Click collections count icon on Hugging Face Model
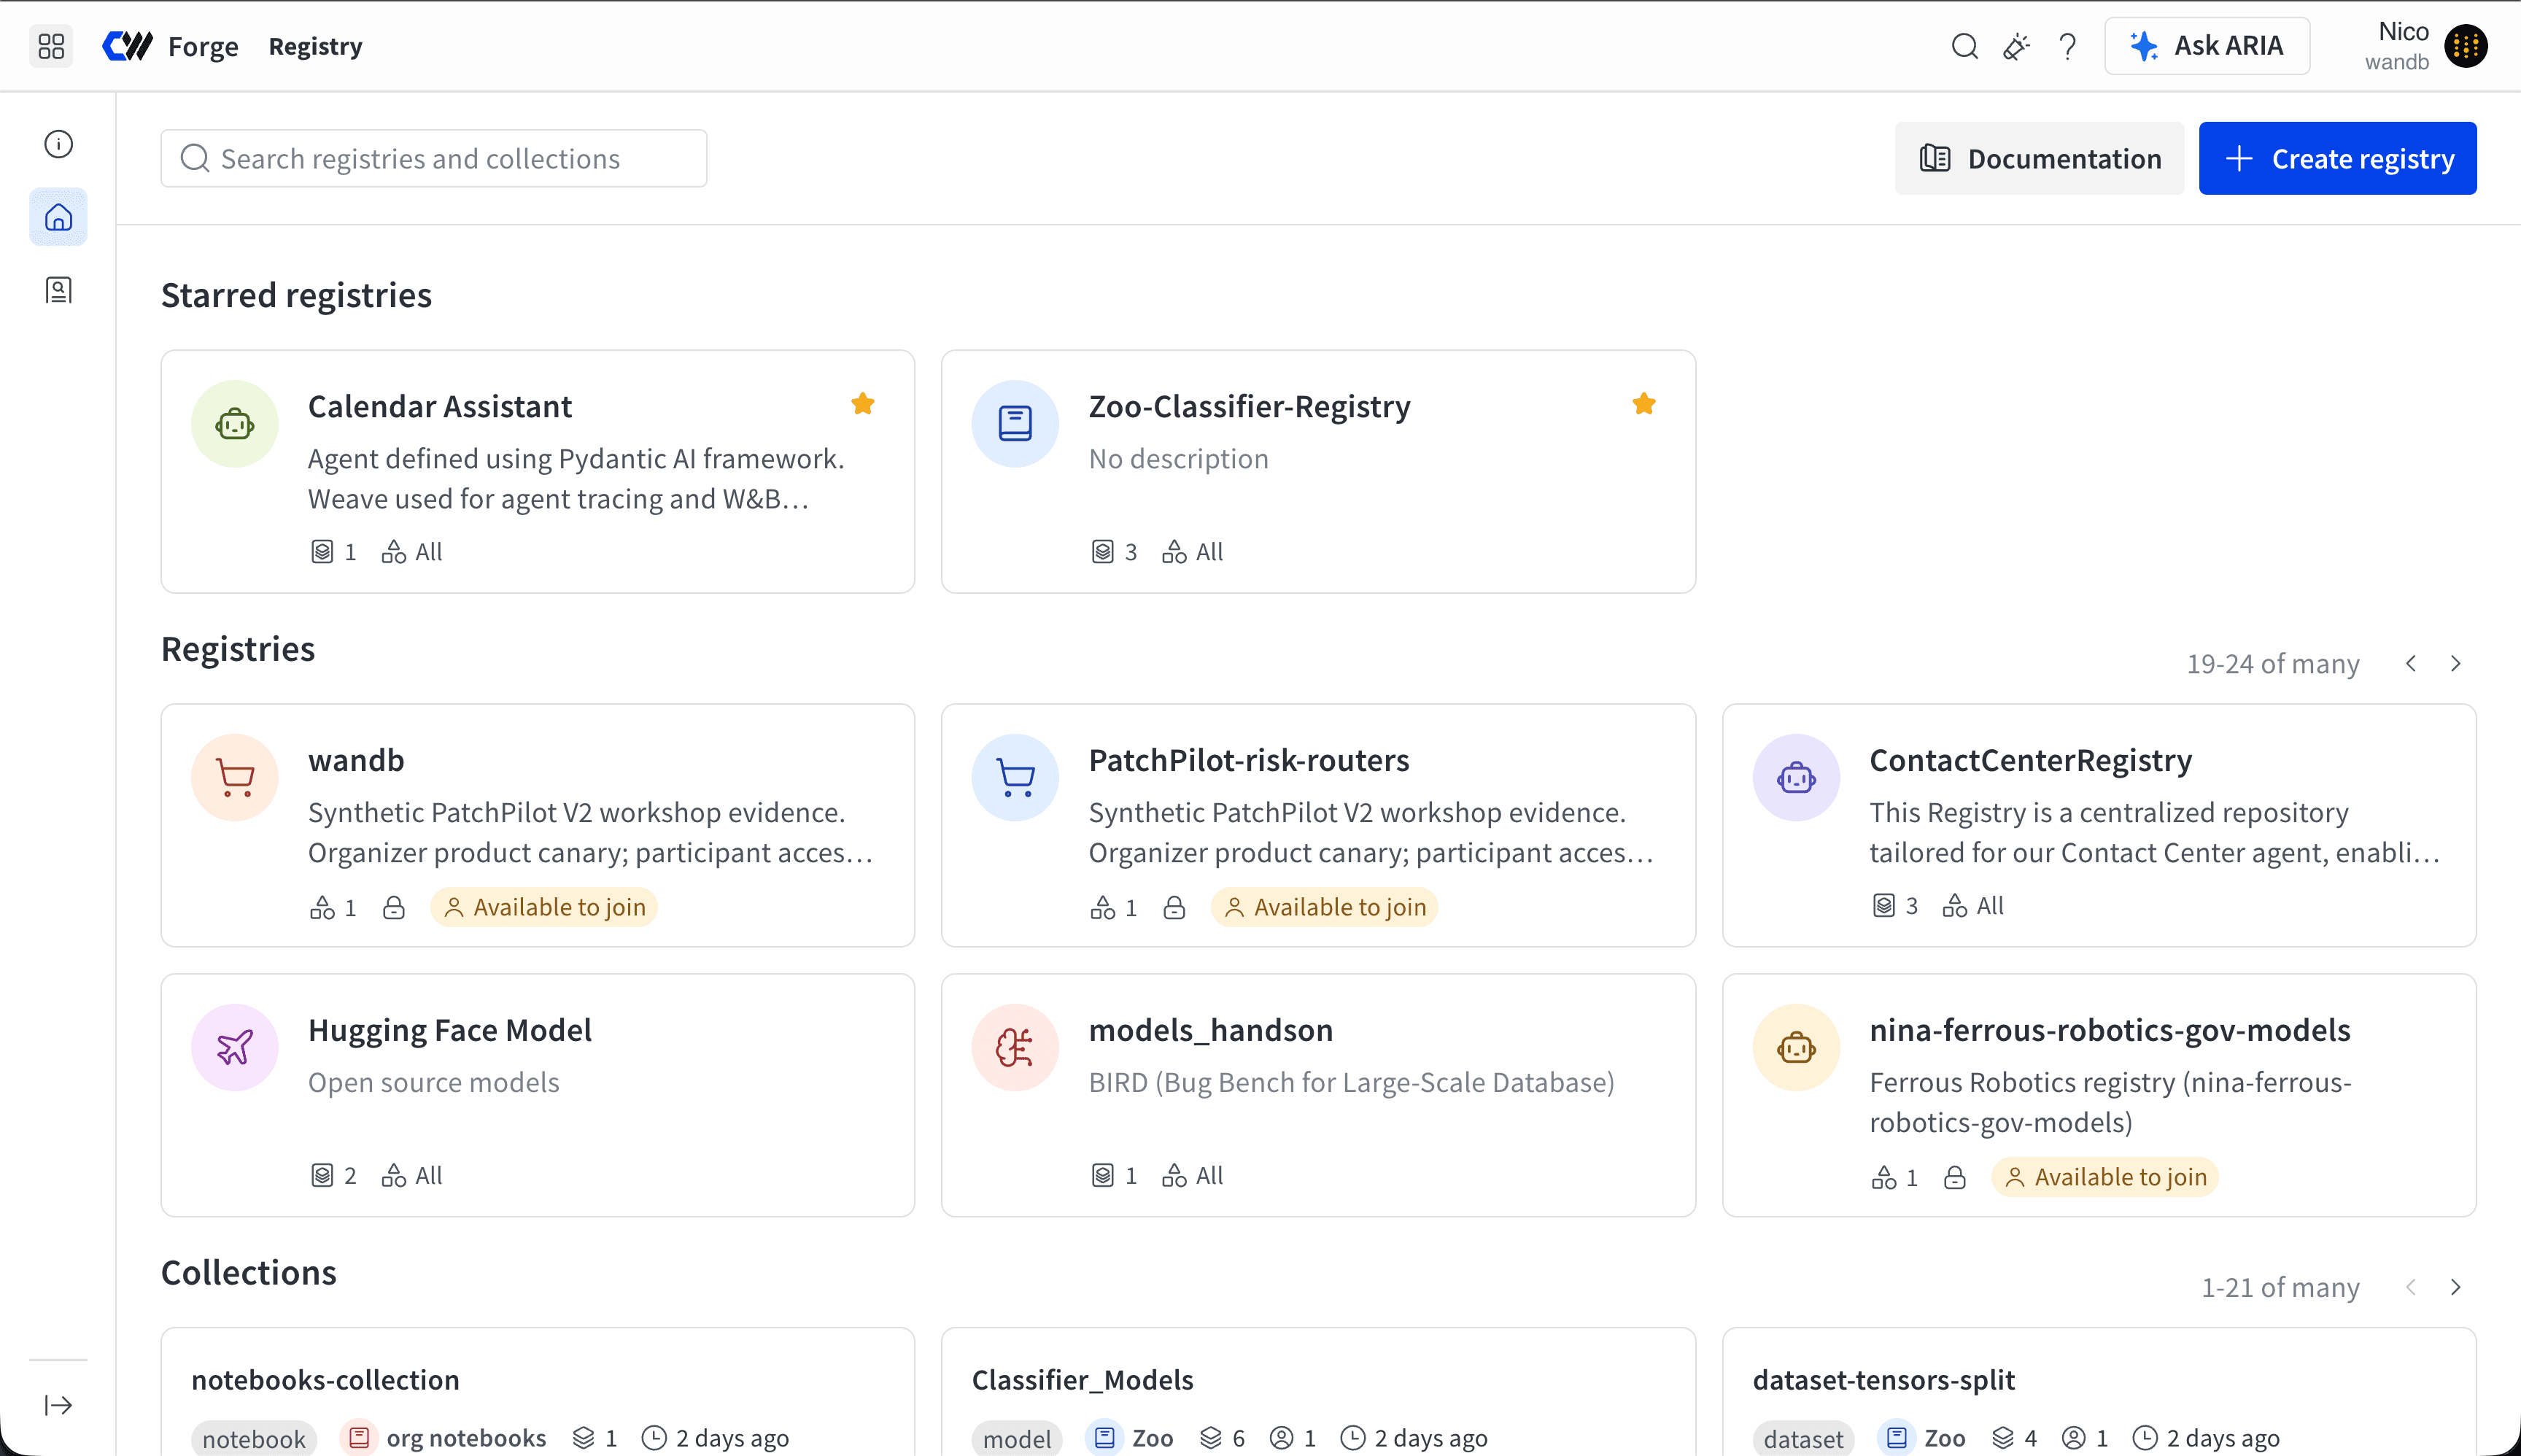This screenshot has width=2521, height=1456. (321, 1176)
